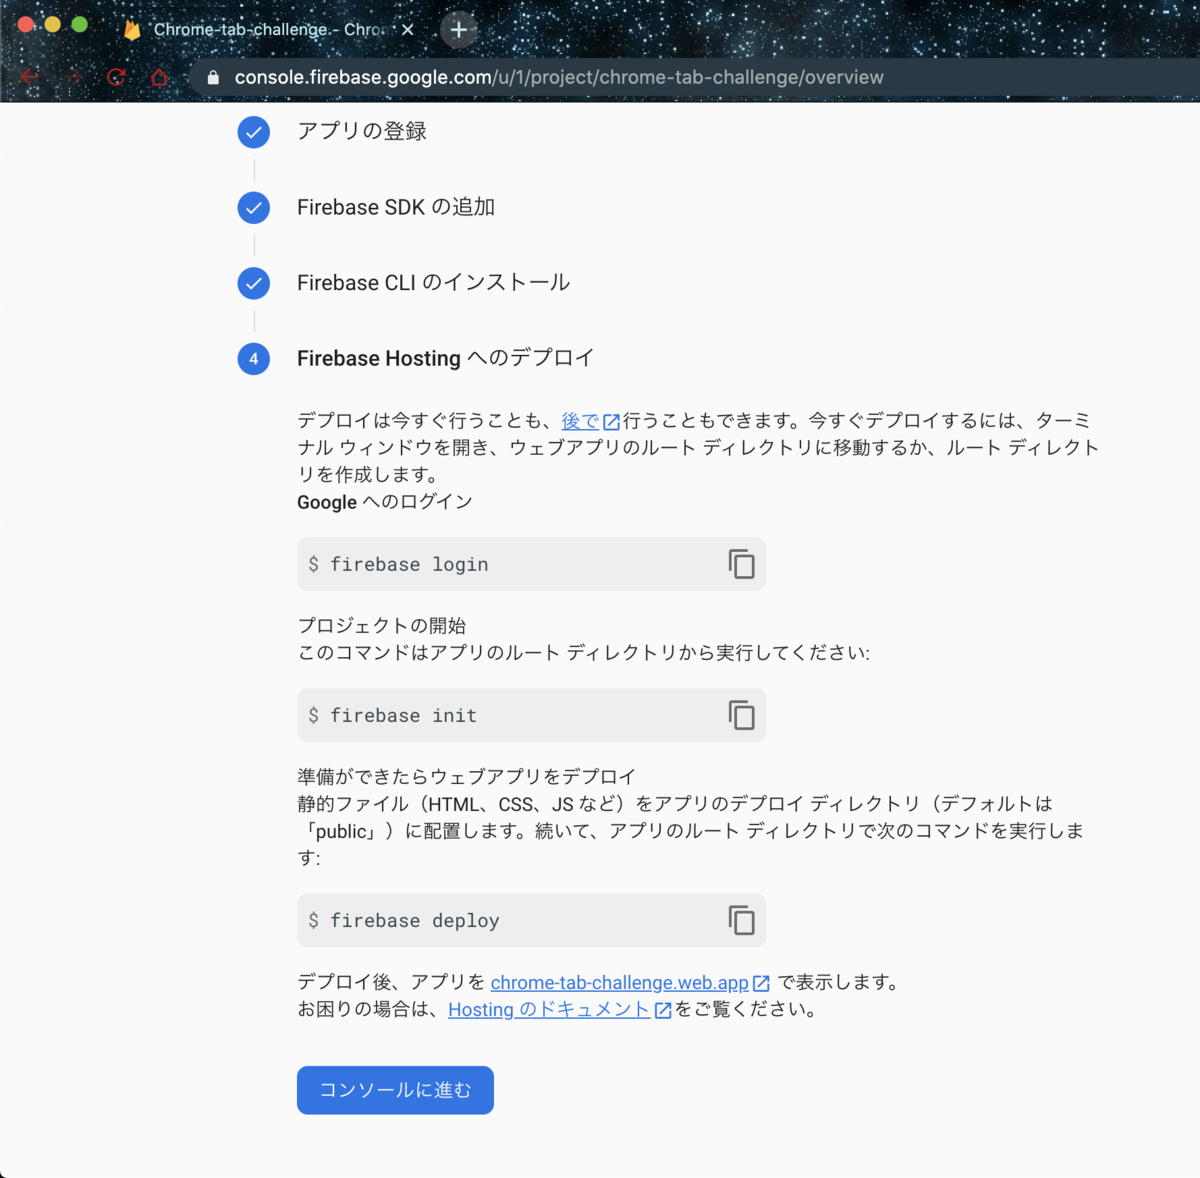Image resolution: width=1200 pixels, height=1178 pixels.
Task: Click the yellow minimize window button
Action: [x=53, y=24]
